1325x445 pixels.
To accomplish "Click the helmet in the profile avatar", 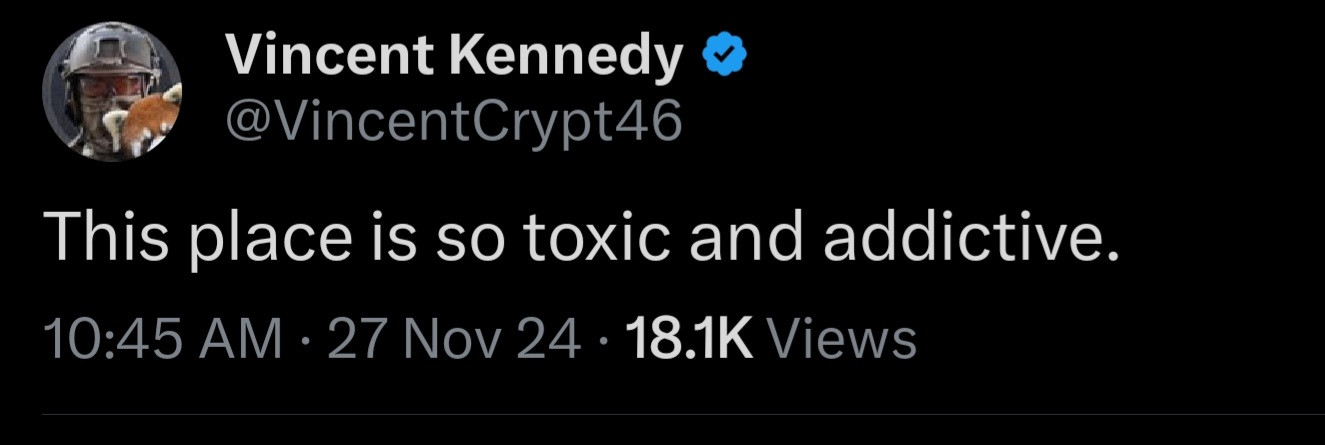I will click(104, 55).
